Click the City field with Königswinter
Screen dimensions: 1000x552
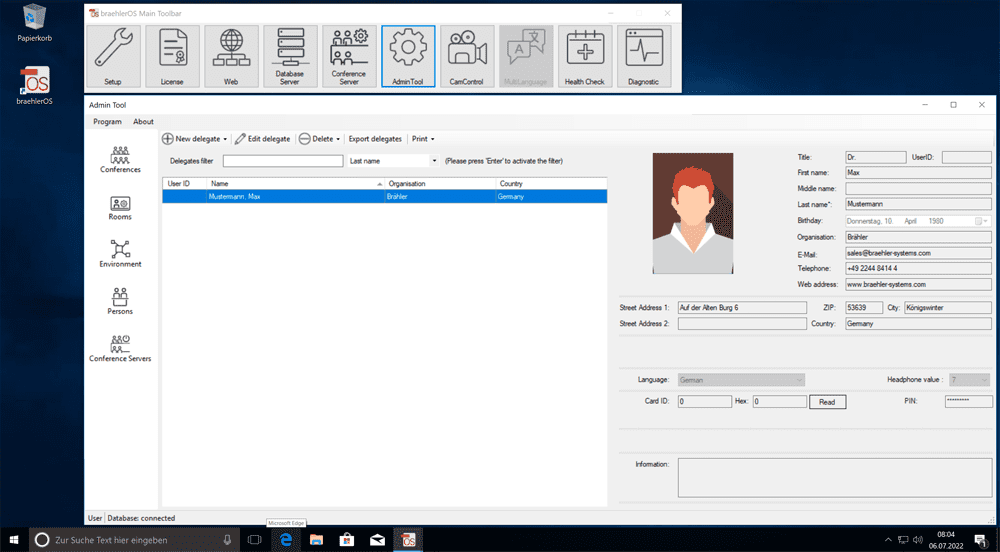point(948,308)
